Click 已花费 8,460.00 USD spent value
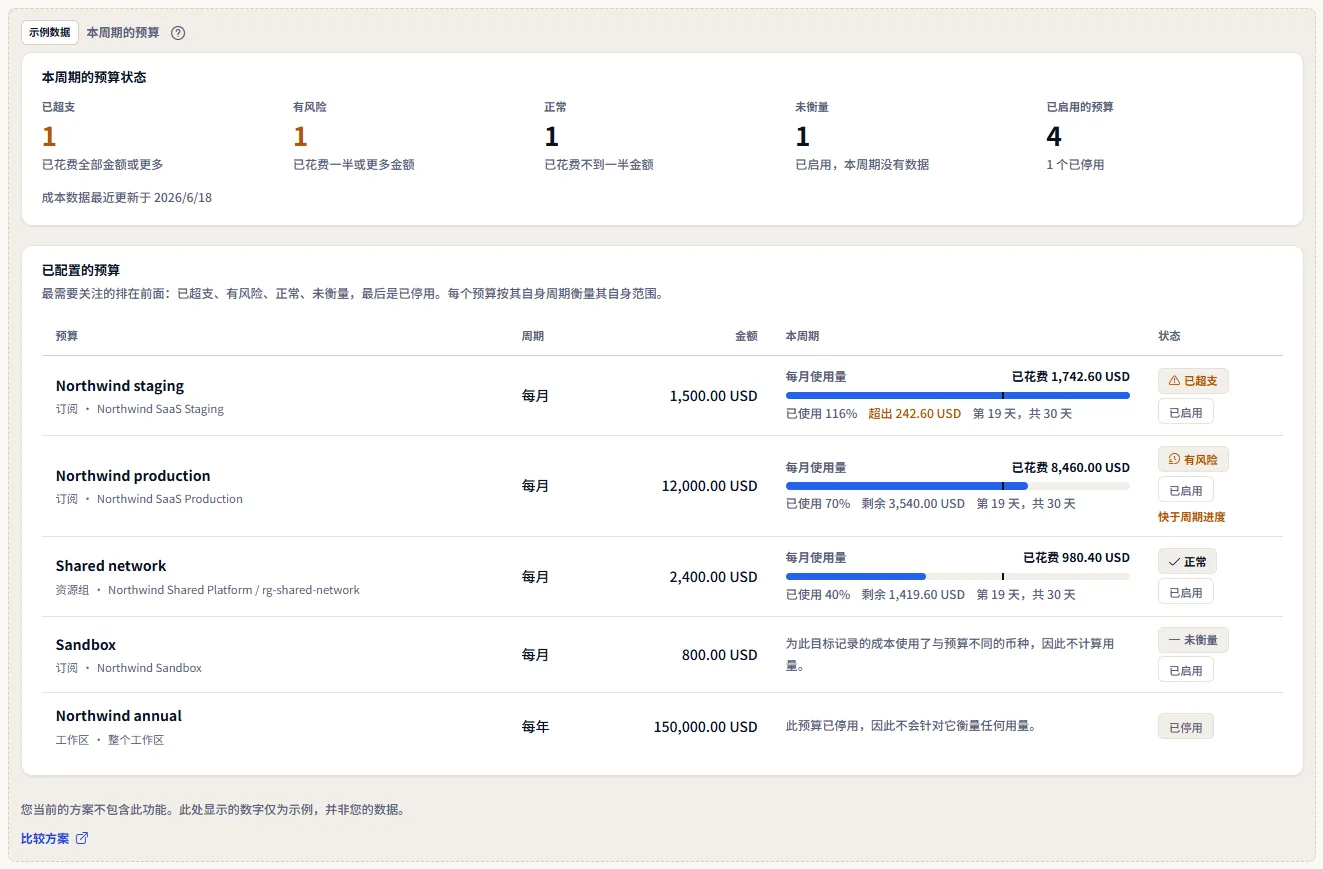Screen dimensions: 1323x869 1071,467
